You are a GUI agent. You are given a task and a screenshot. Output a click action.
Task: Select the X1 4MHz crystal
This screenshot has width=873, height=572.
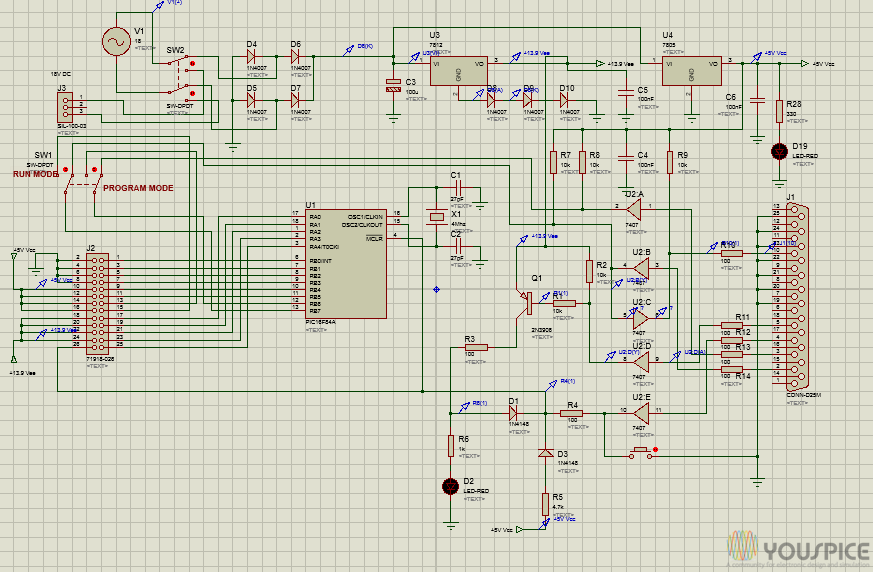[x=436, y=218]
